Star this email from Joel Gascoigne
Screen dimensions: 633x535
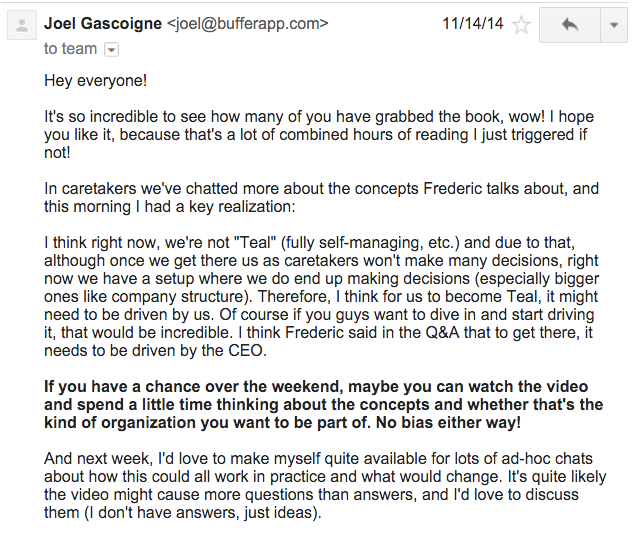[521, 25]
